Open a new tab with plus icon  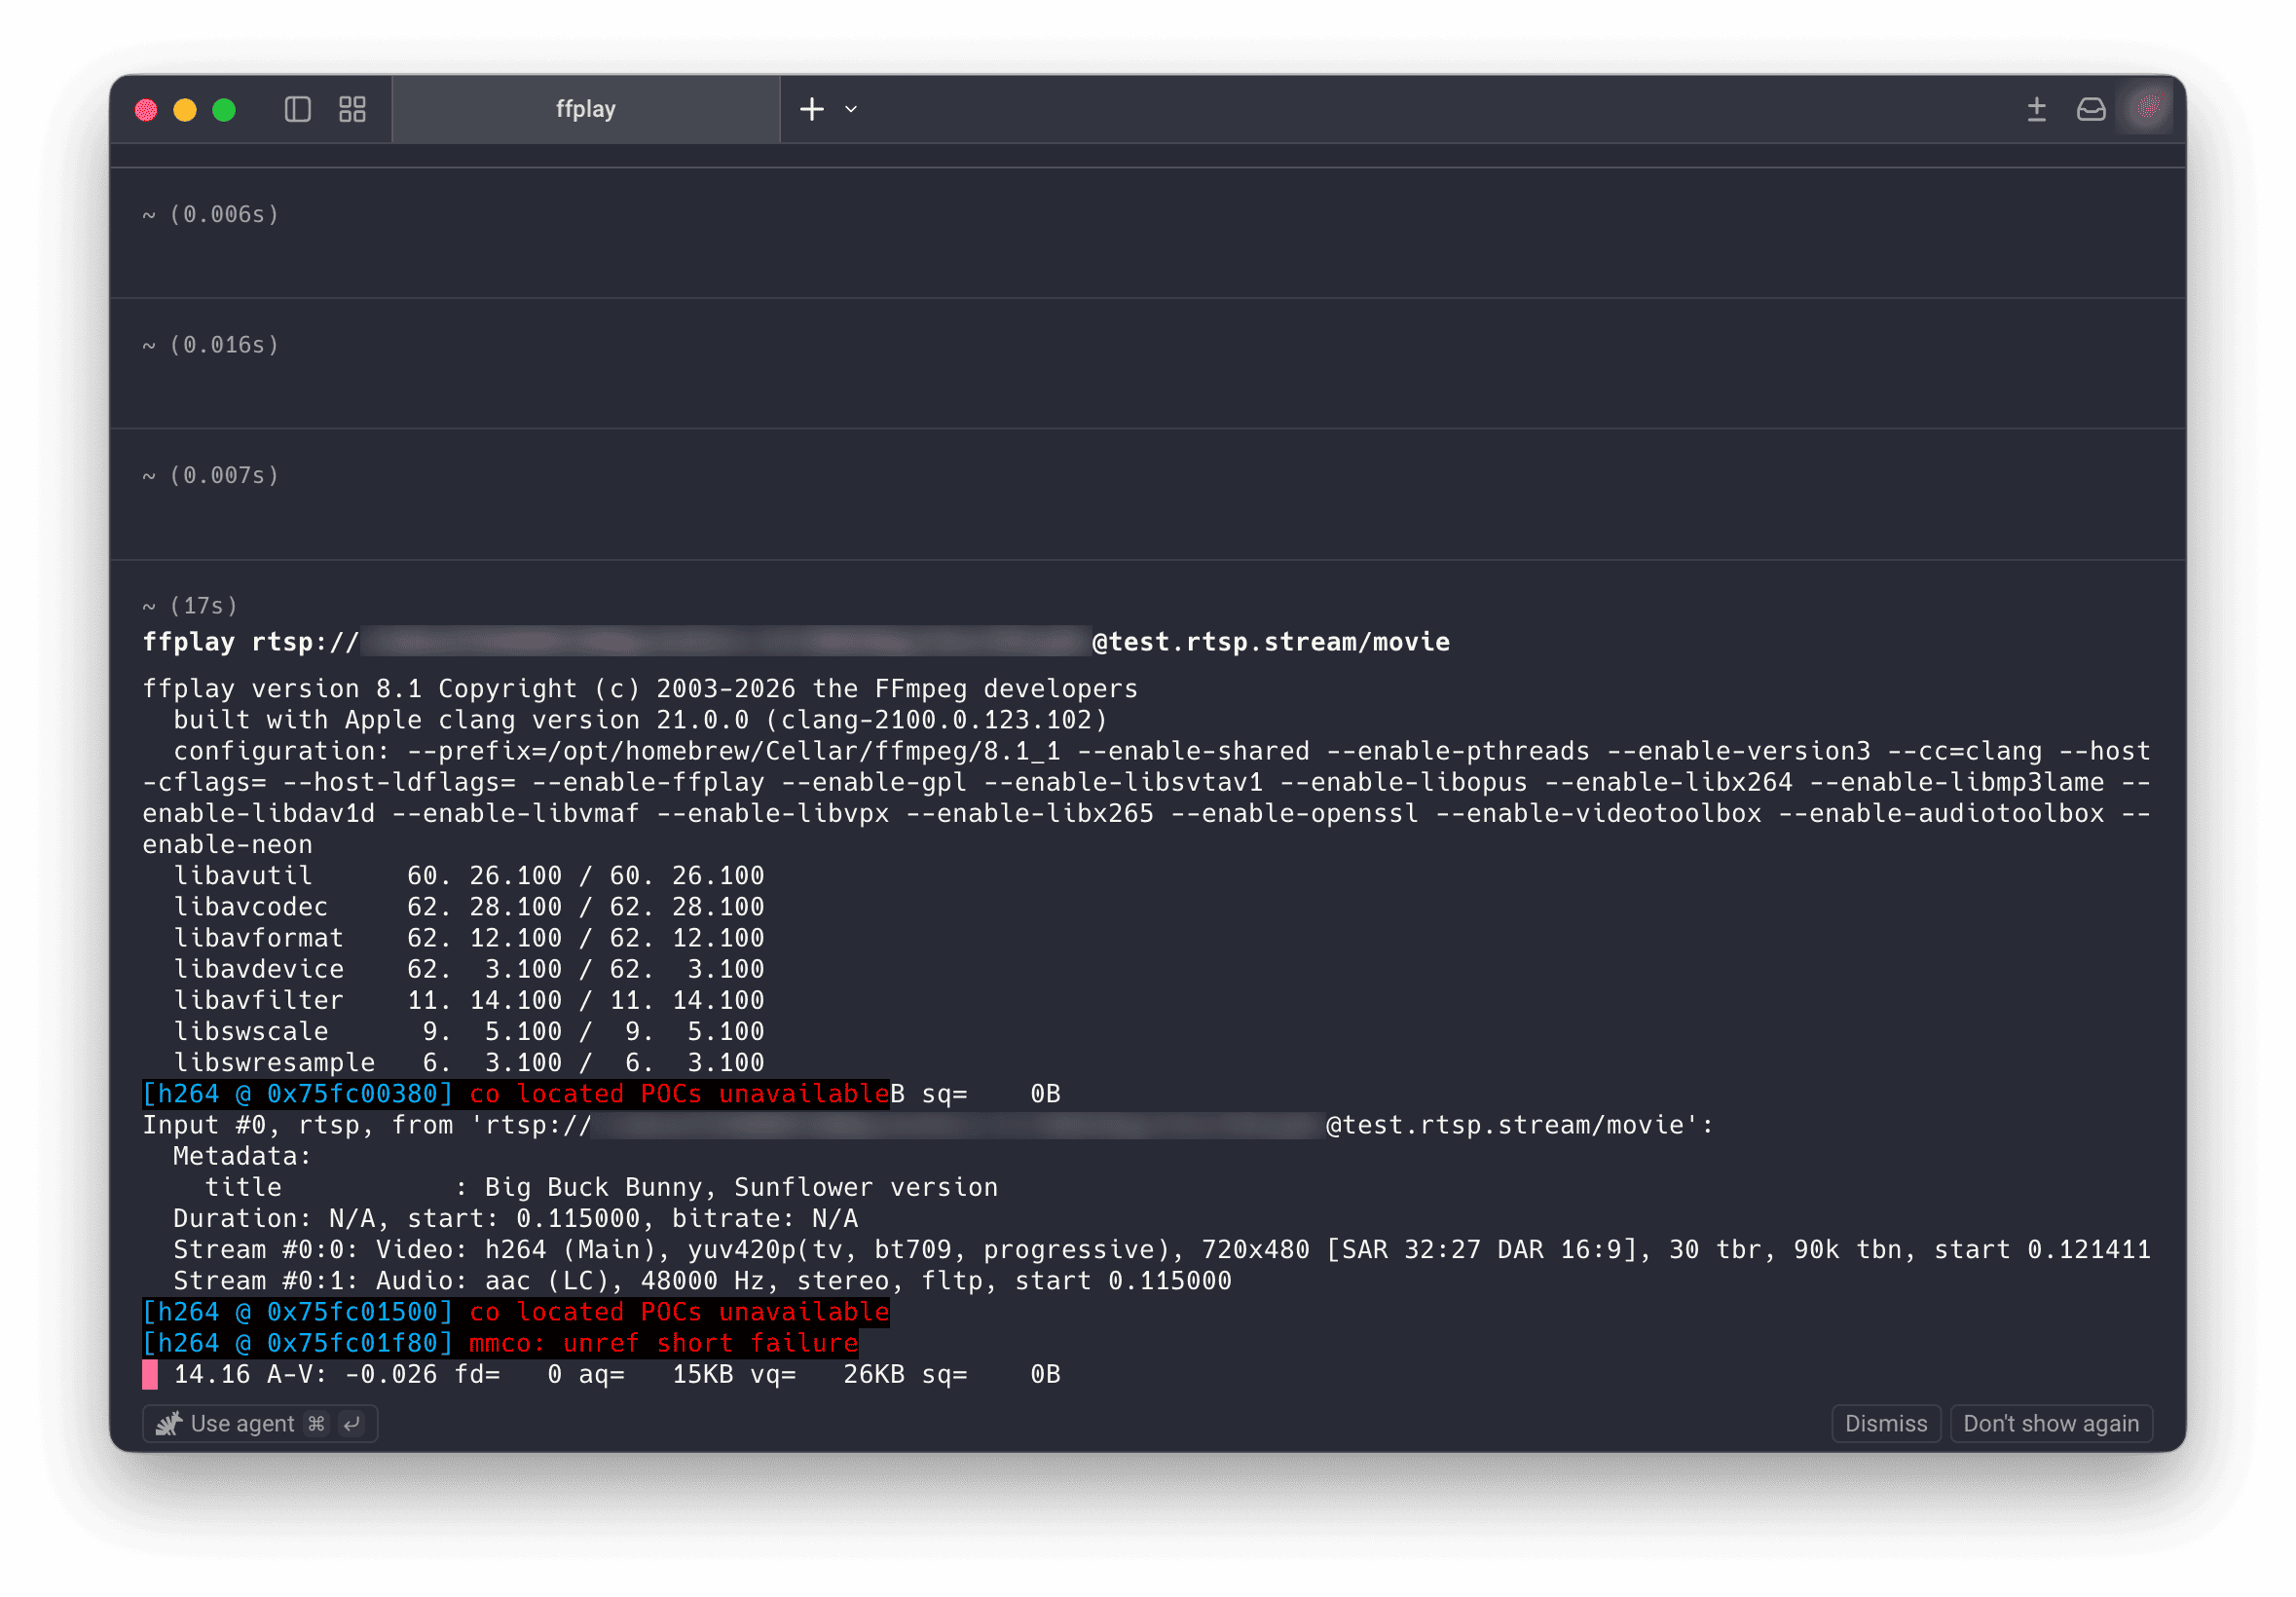(x=812, y=109)
